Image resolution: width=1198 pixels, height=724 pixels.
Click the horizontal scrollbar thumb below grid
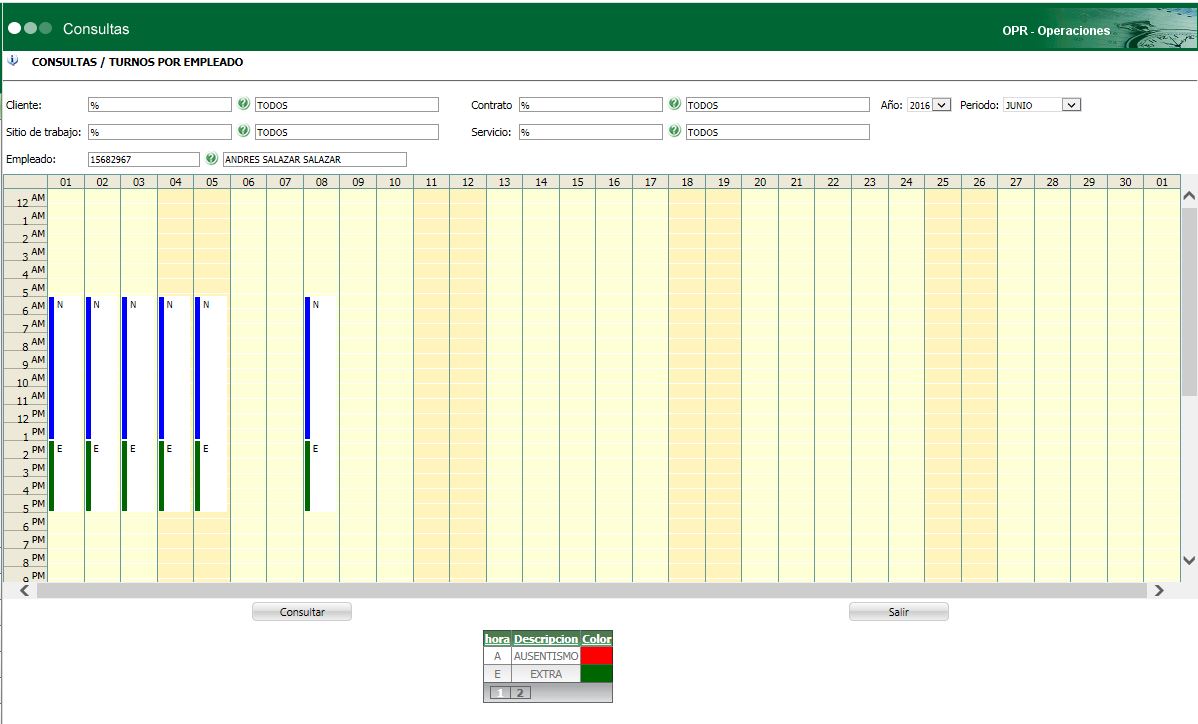[592, 590]
